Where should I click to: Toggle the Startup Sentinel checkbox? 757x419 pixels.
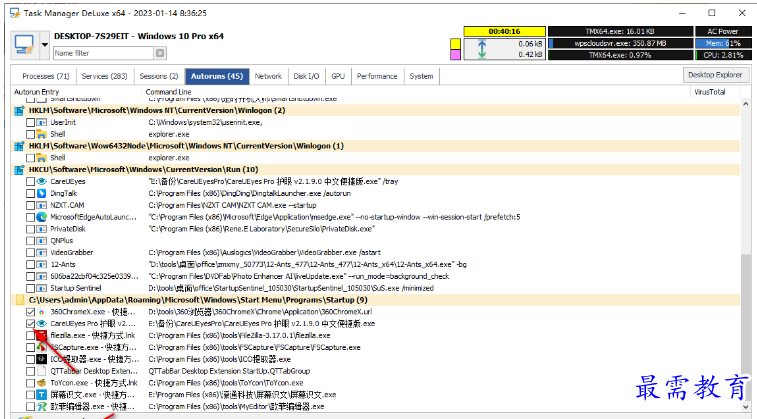pos(30,288)
